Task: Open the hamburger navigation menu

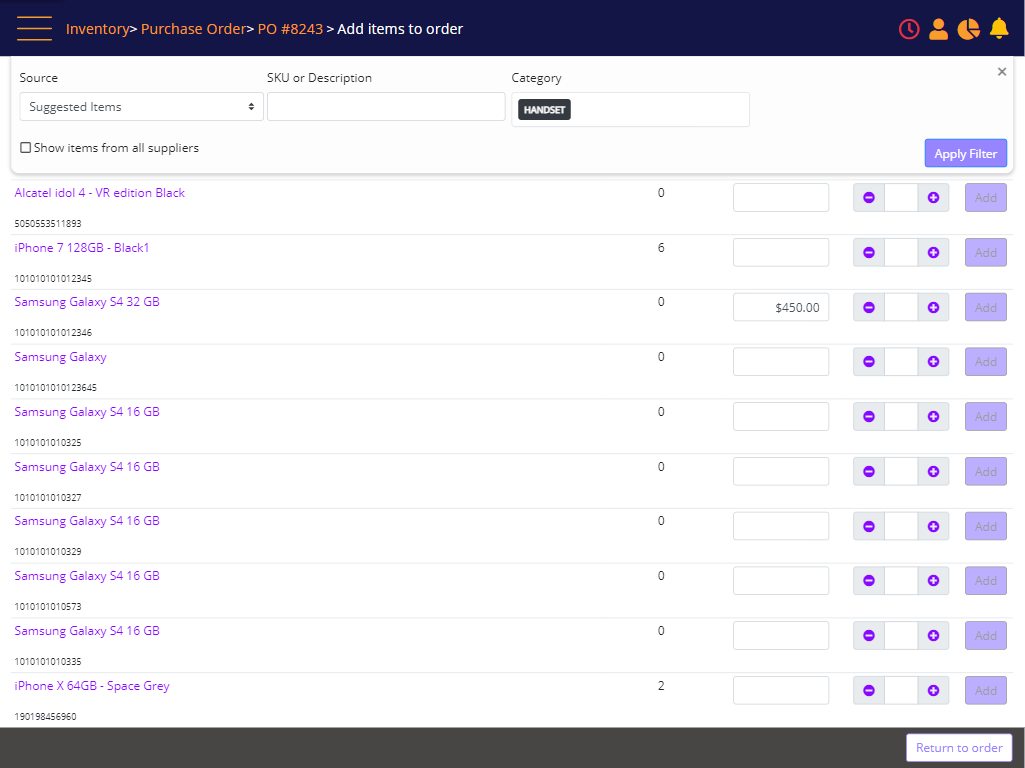Action: tap(34, 29)
